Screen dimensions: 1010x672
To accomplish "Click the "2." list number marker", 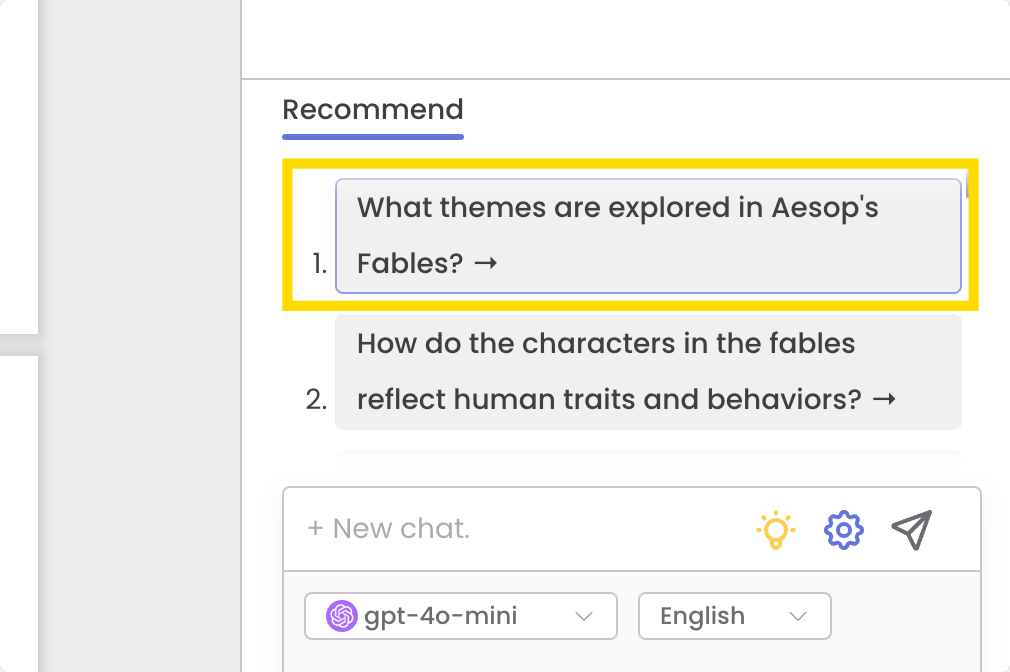I will tap(316, 399).
